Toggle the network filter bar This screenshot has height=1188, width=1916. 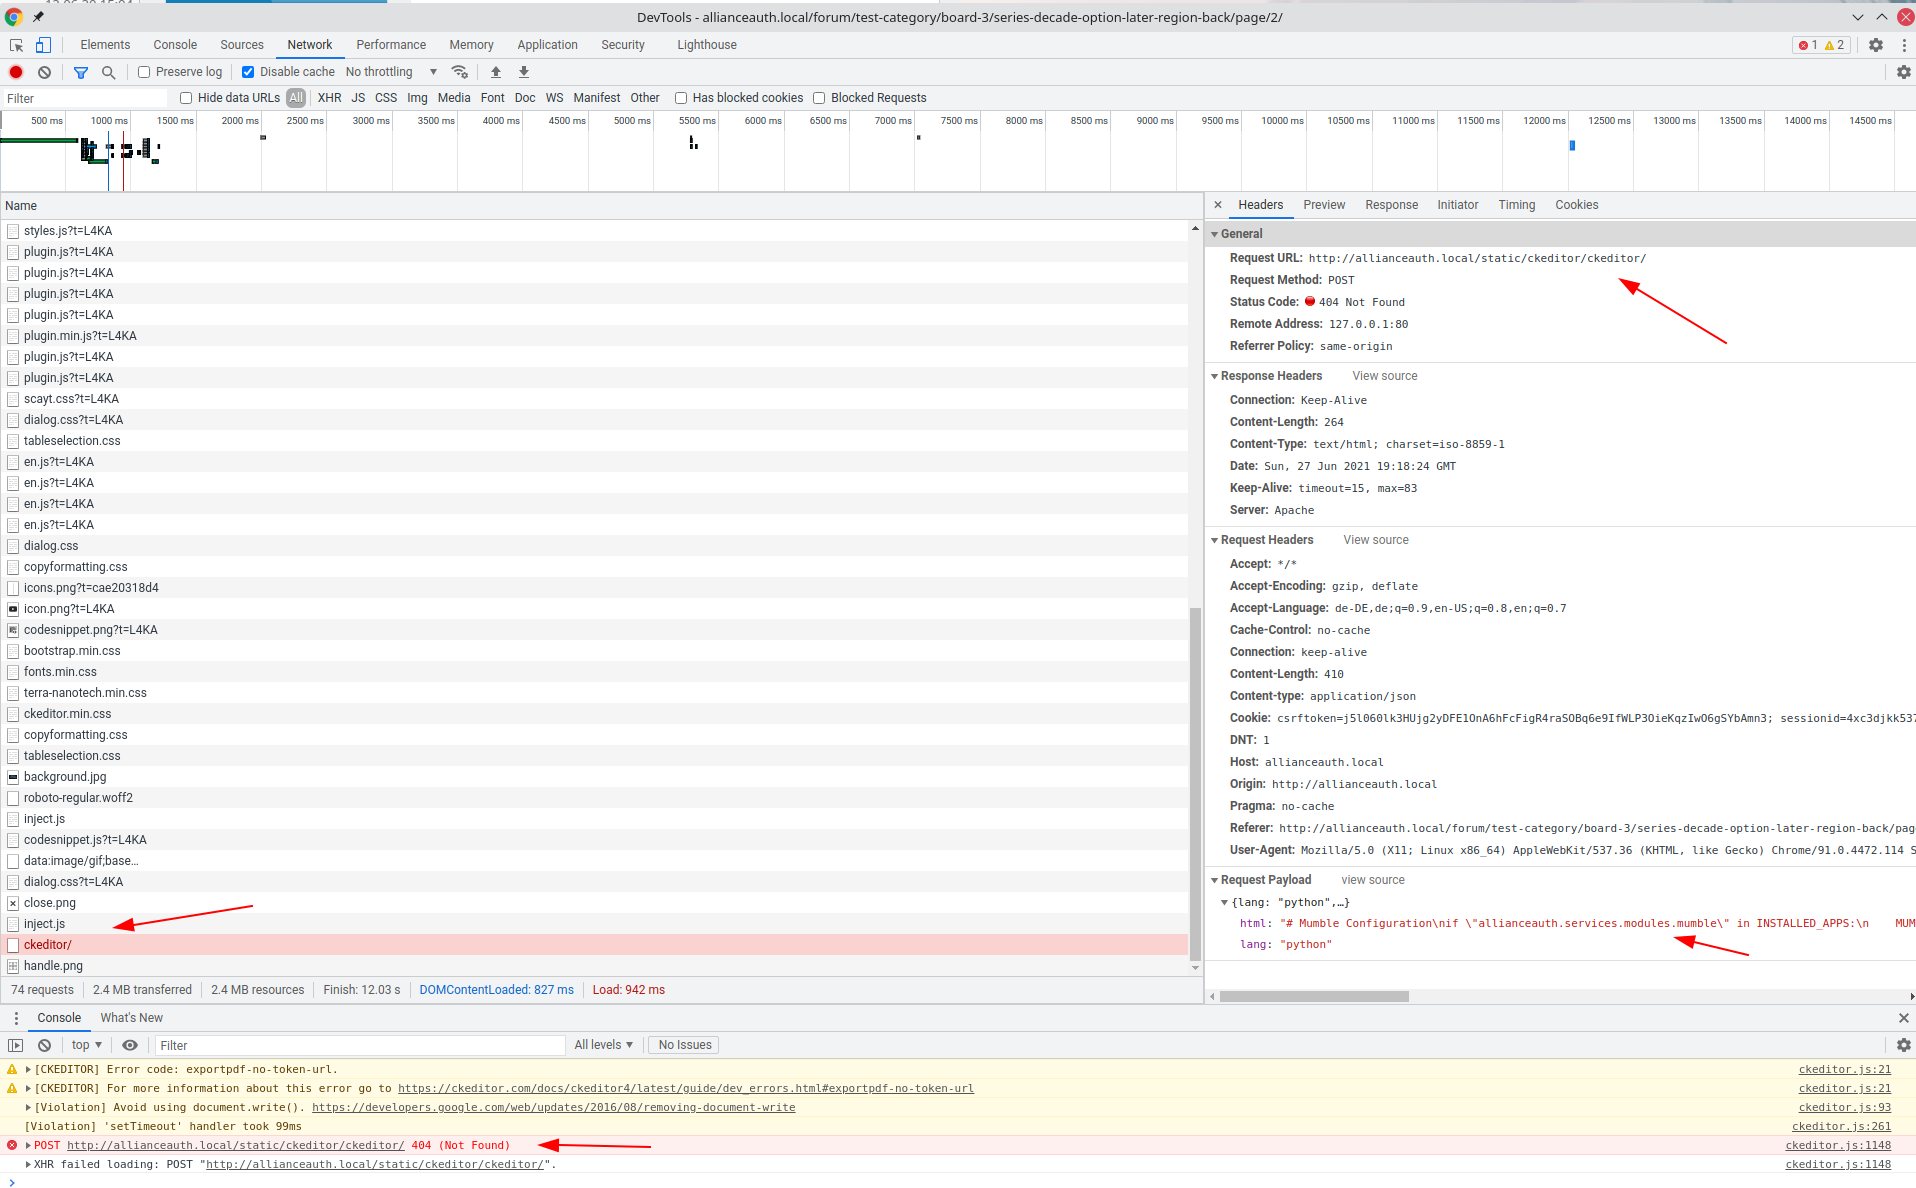pyautogui.click(x=80, y=71)
